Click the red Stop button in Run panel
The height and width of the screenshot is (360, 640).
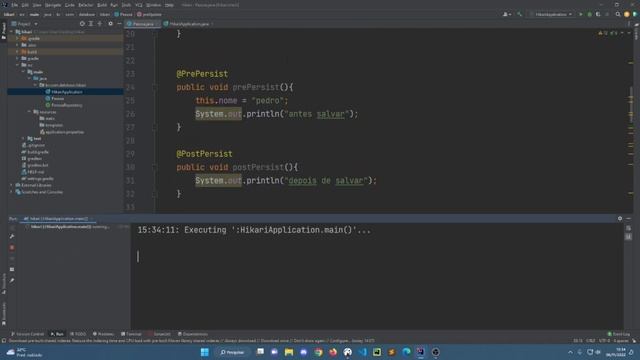point(12,247)
